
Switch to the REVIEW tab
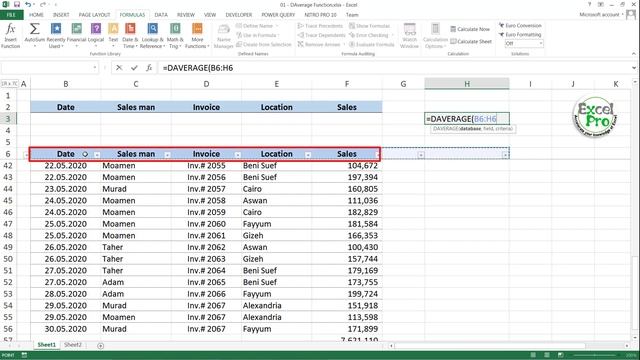coord(186,15)
